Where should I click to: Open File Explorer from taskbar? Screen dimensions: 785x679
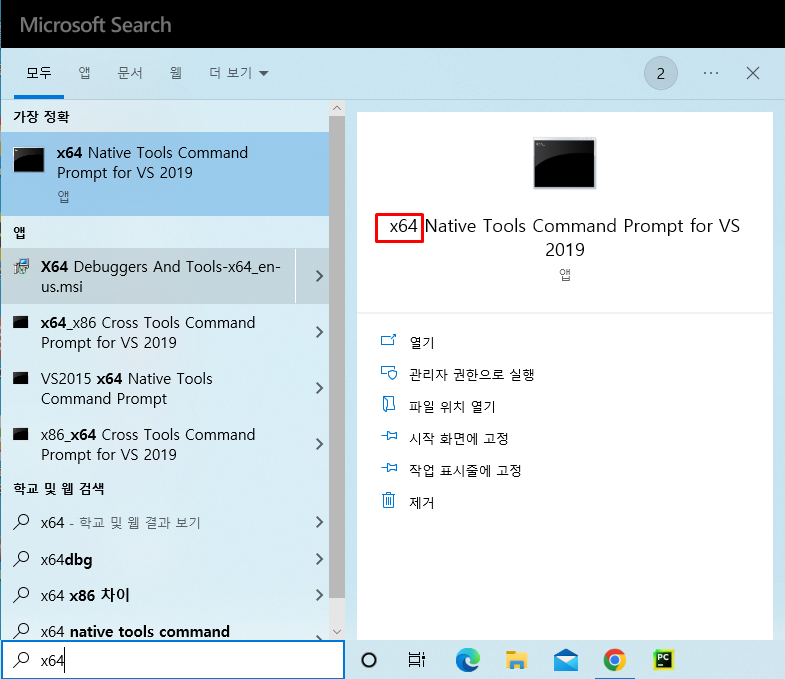[x=516, y=660]
